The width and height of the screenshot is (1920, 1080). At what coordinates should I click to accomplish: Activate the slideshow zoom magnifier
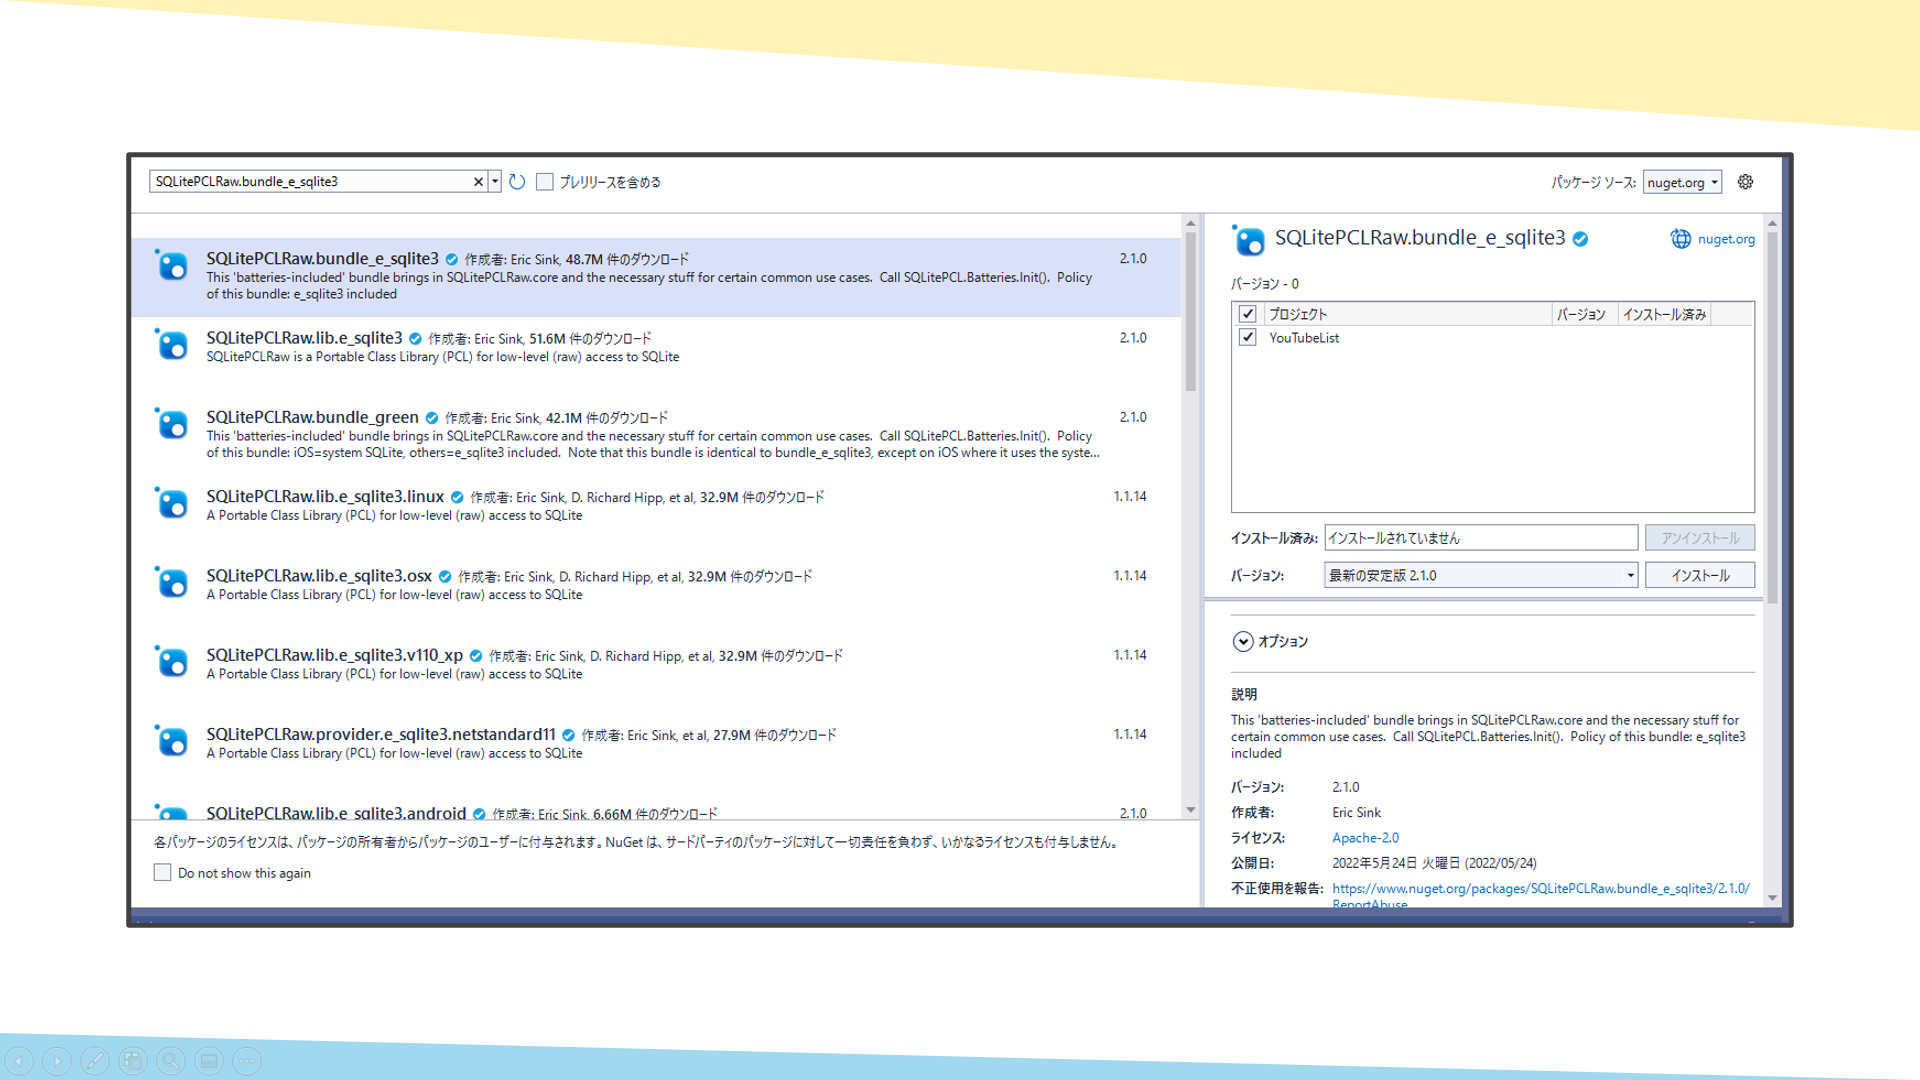pos(171,1060)
